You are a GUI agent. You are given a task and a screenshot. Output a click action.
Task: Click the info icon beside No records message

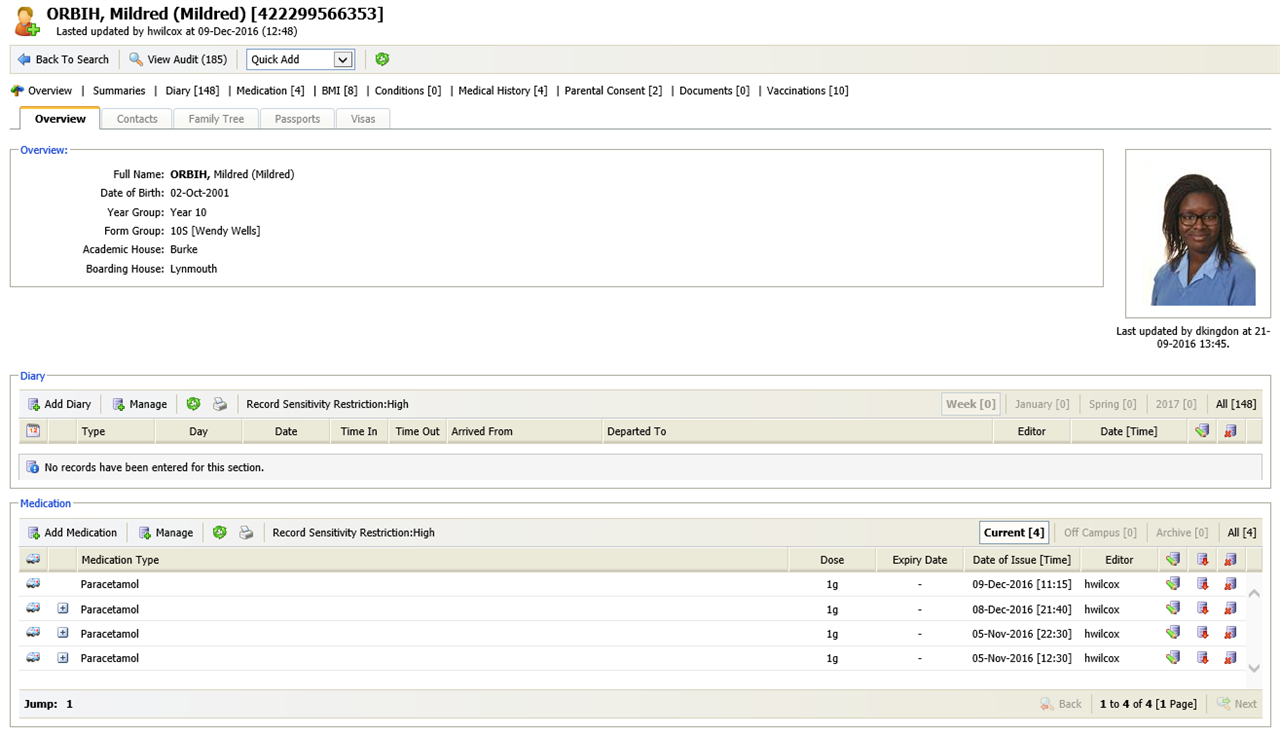[33, 467]
